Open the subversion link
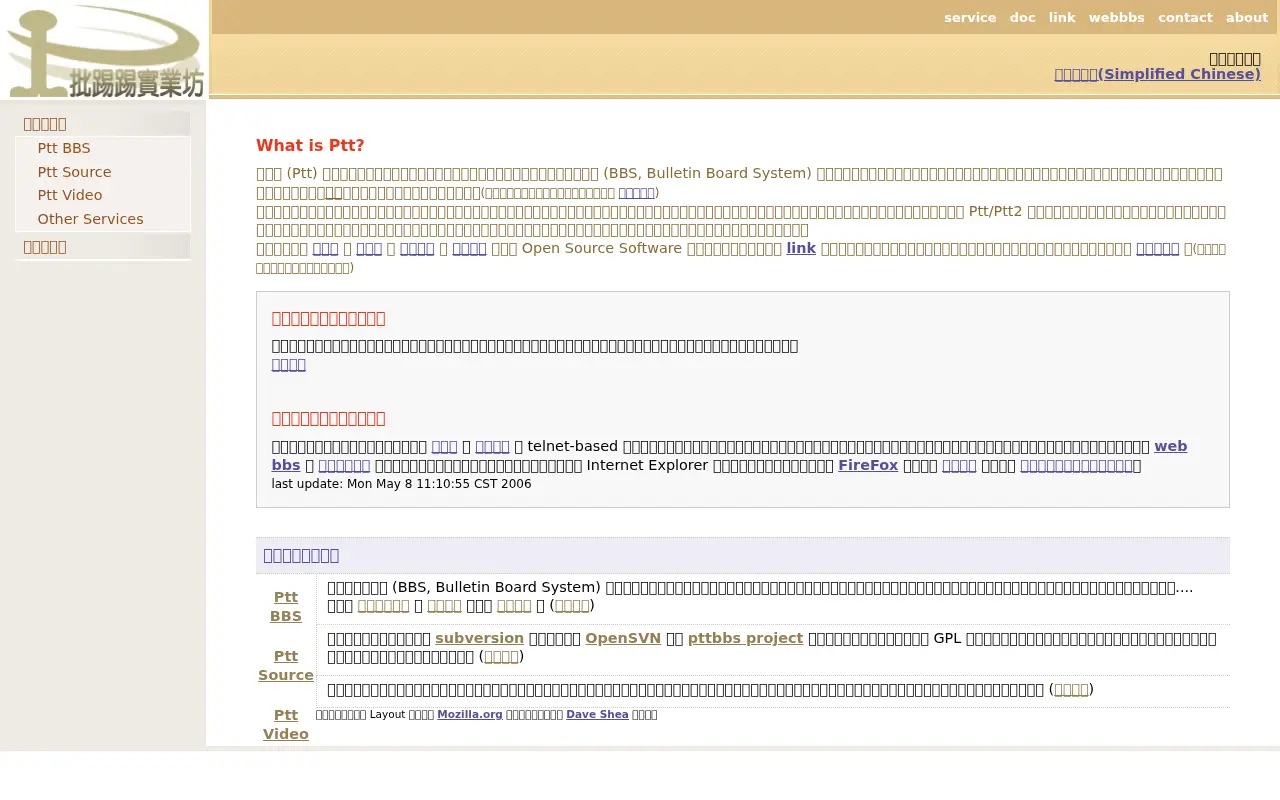Screen dimensions: 1280x800 479,638
